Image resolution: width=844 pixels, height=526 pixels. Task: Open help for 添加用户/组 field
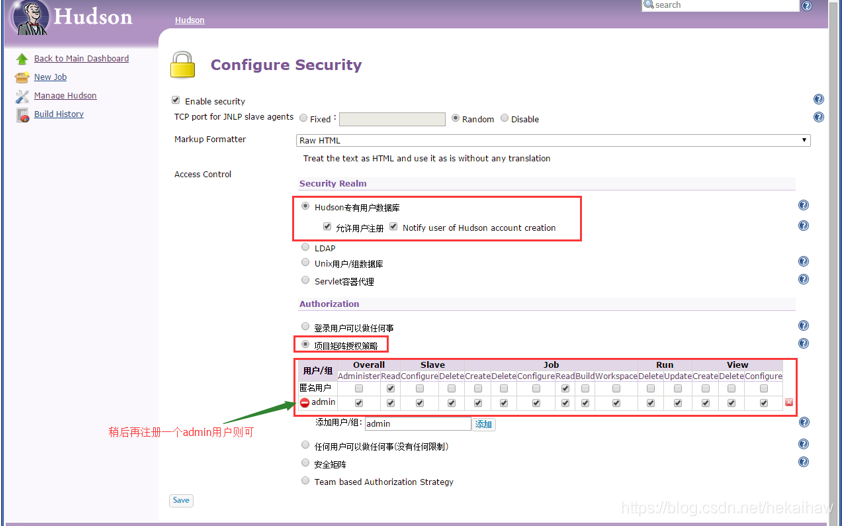point(804,422)
